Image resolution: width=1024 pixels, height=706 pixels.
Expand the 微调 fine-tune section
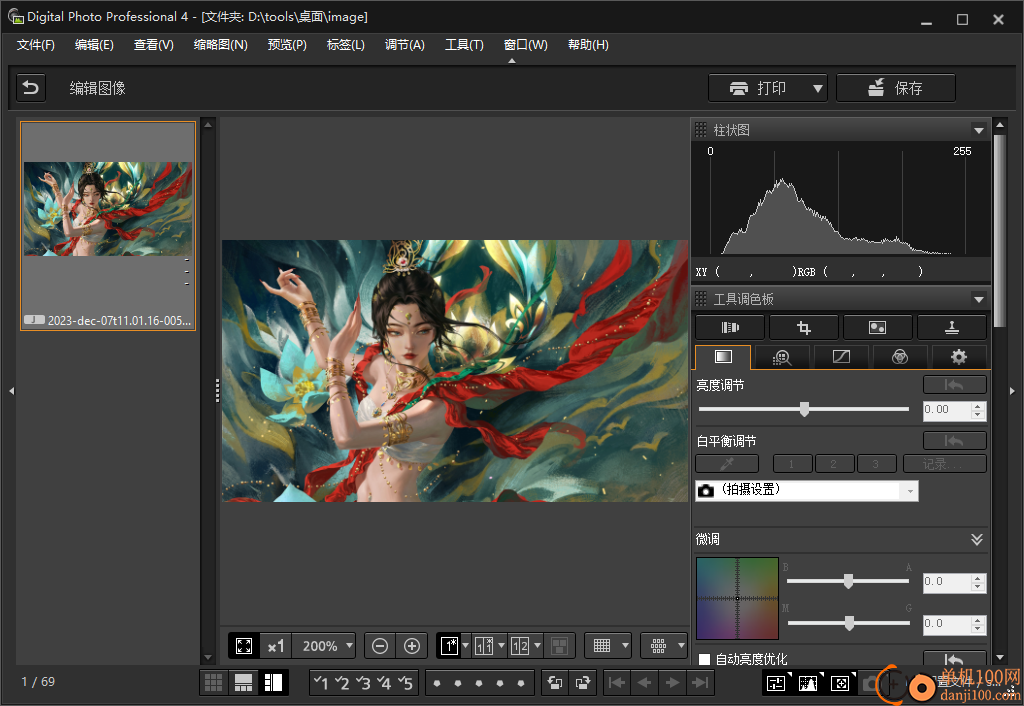[x=977, y=539]
